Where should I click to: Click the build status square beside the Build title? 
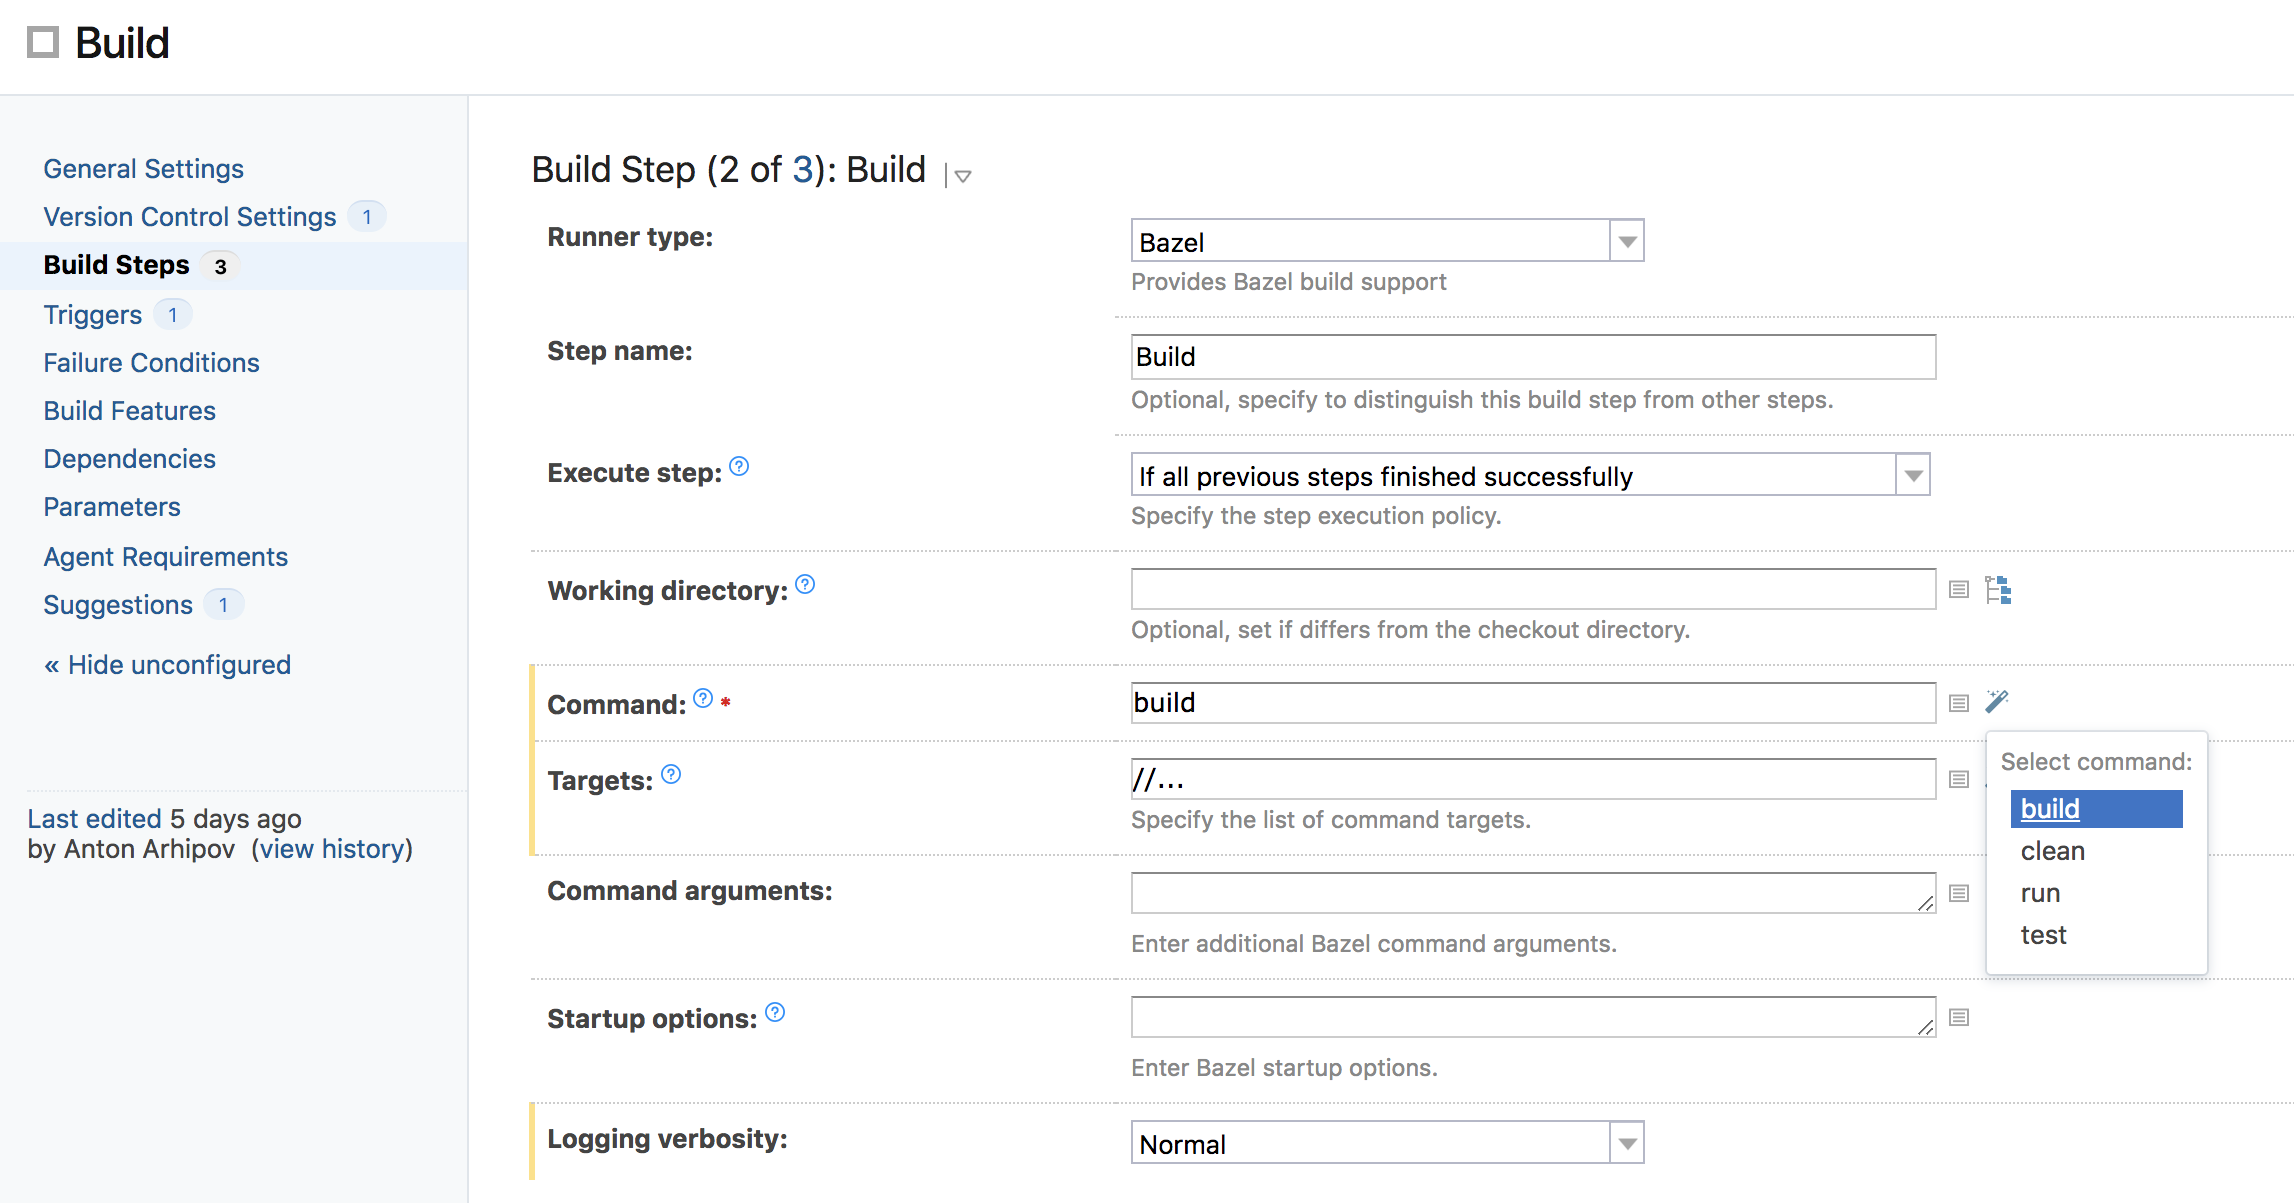pyautogui.click(x=44, y=42)
